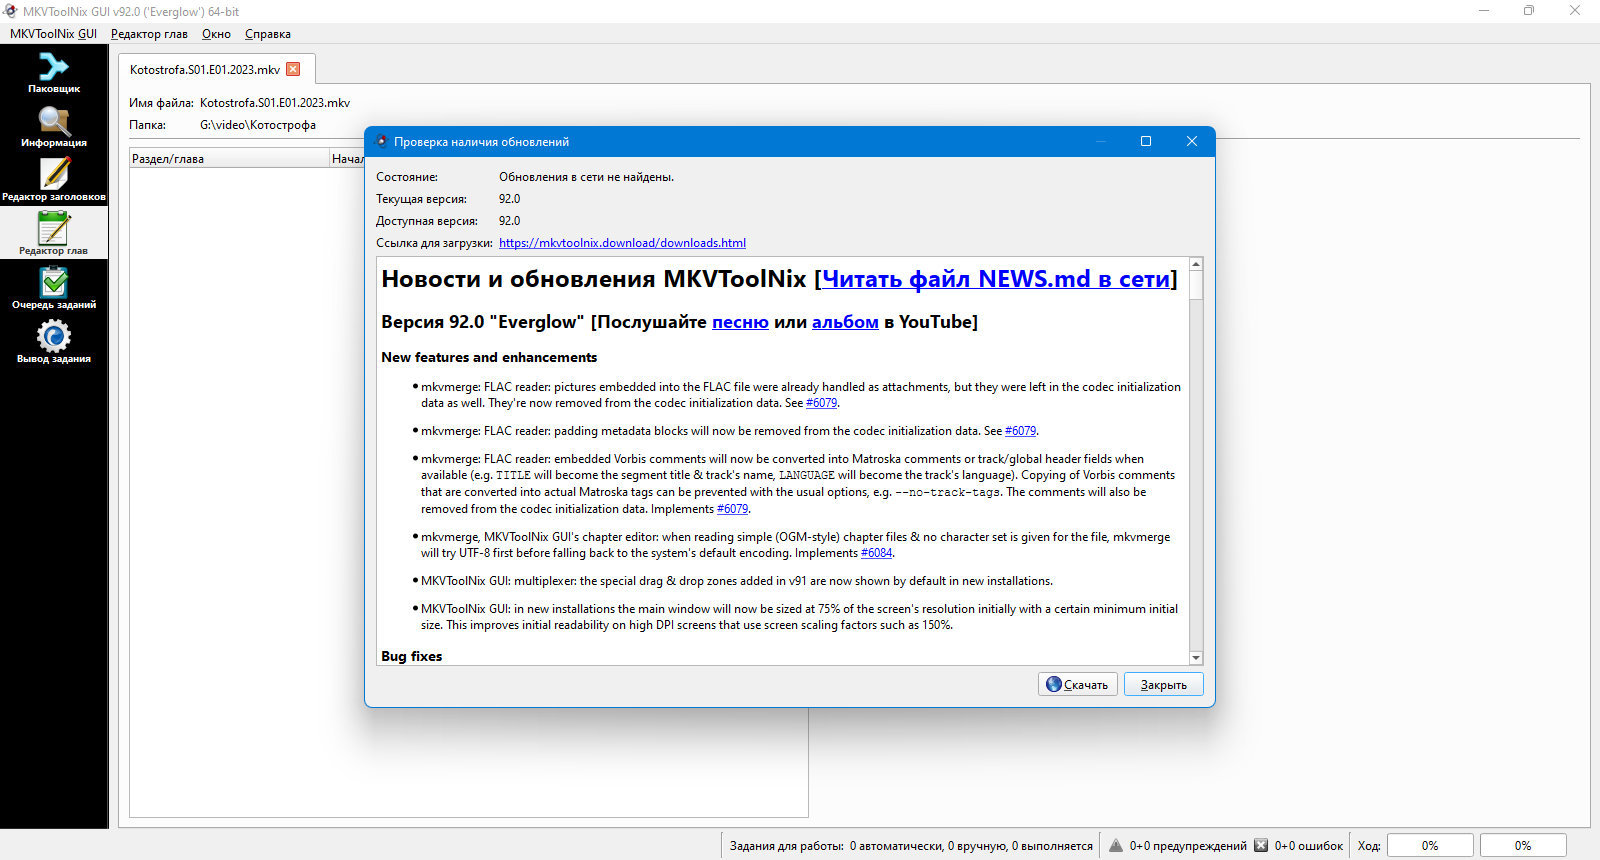1600x860 pixels.
Task: Open the Паковщик (multiplexer) tool
Action: coord(54,72)
